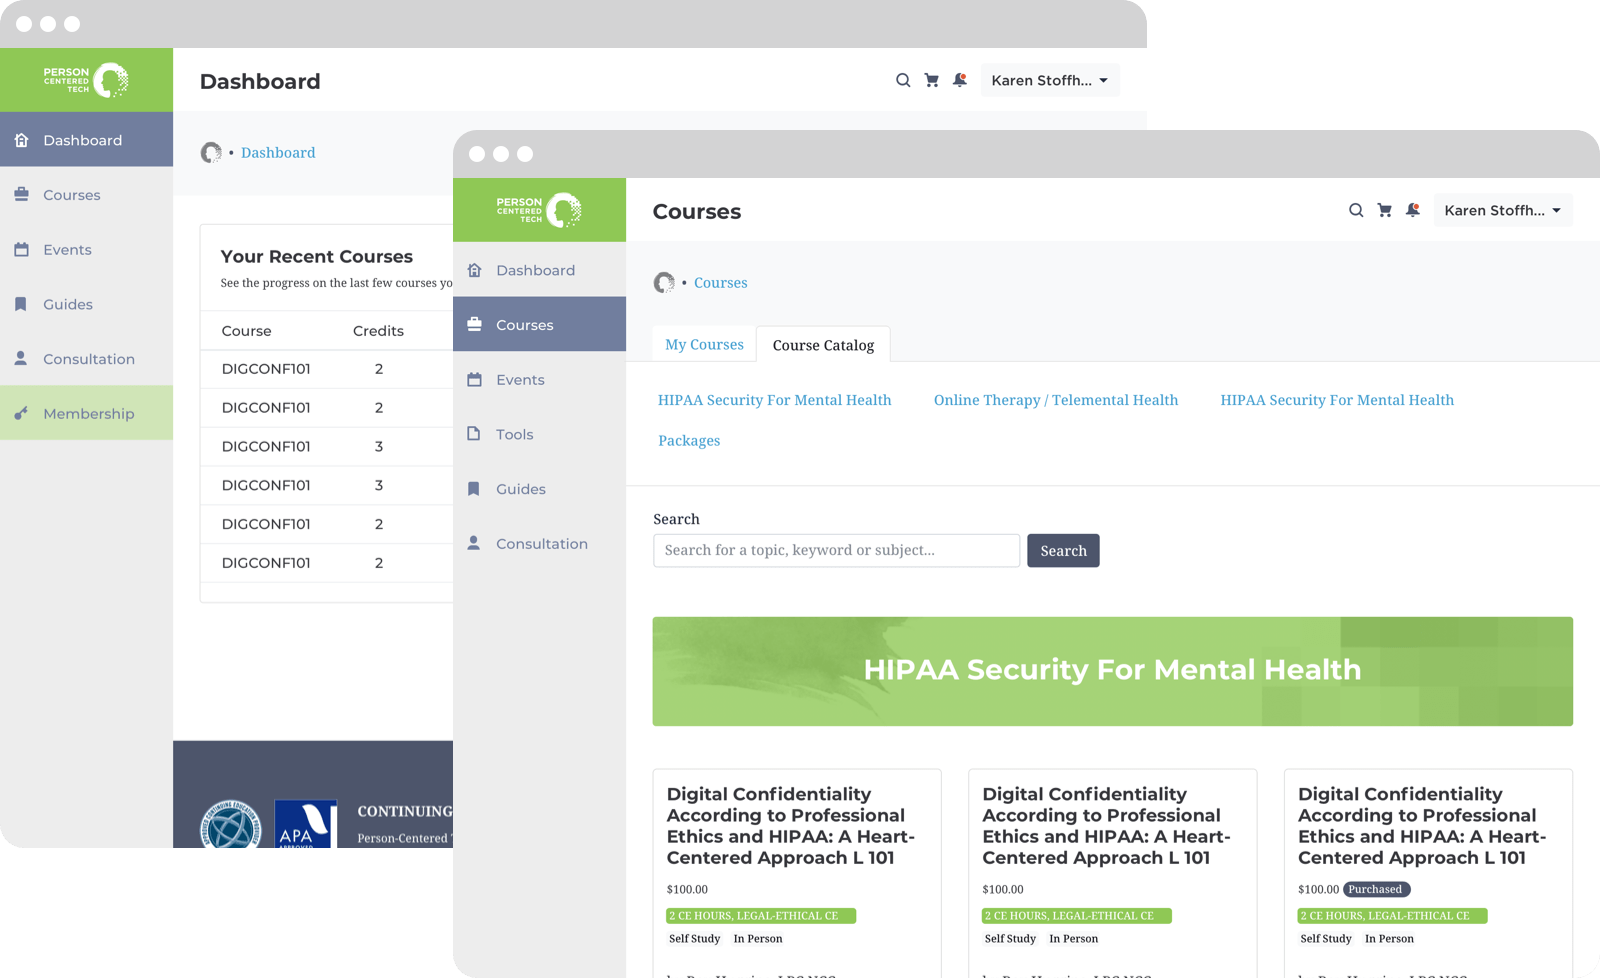Open Tools in the Courses sidebar
This screenshot has width=1600, height=978.
click(515, 434)
